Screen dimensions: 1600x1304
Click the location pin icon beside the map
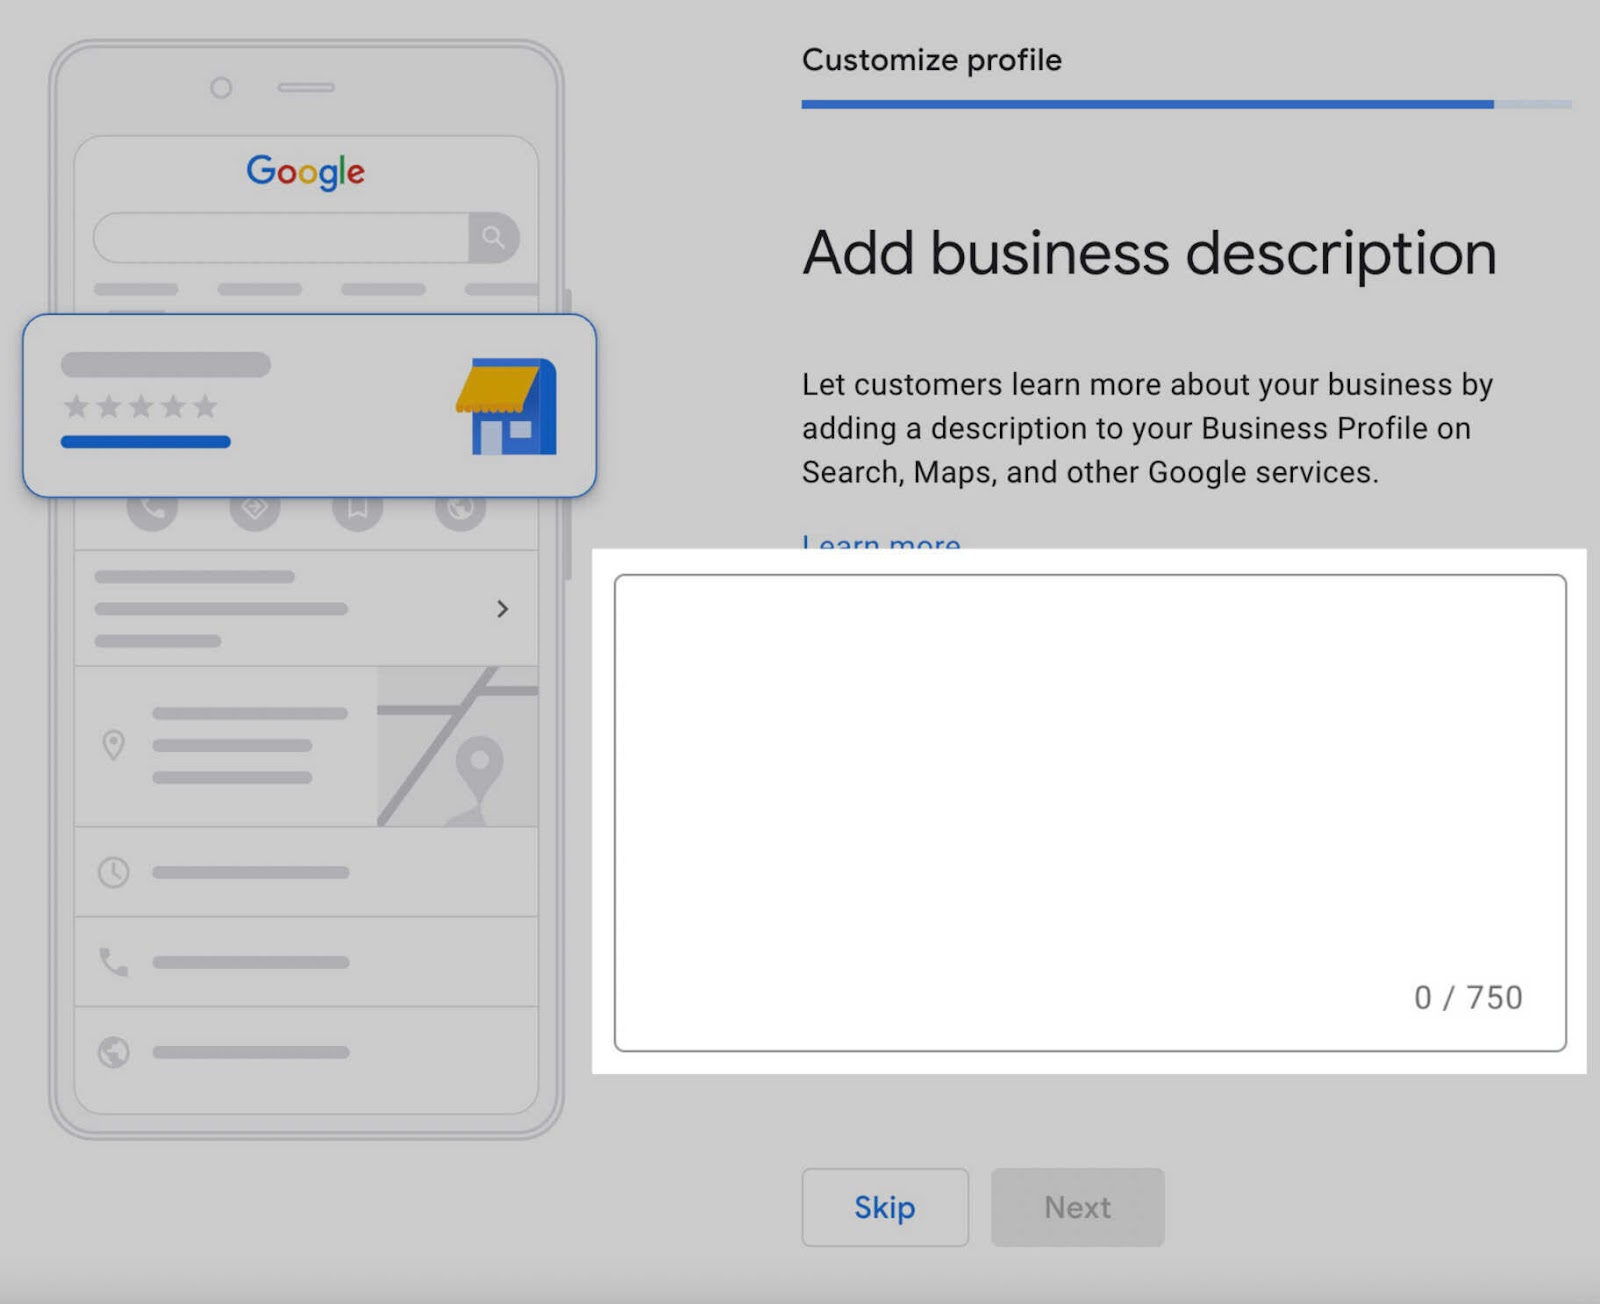[114, 744]
